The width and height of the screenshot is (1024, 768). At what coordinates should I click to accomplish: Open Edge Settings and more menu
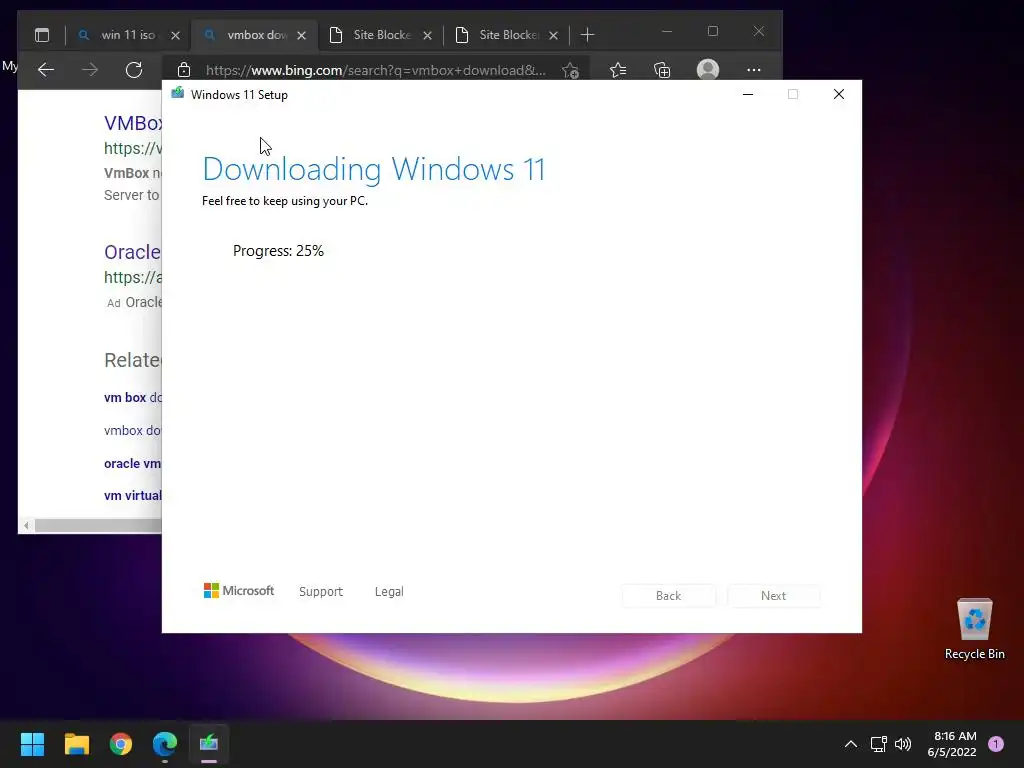754,70
